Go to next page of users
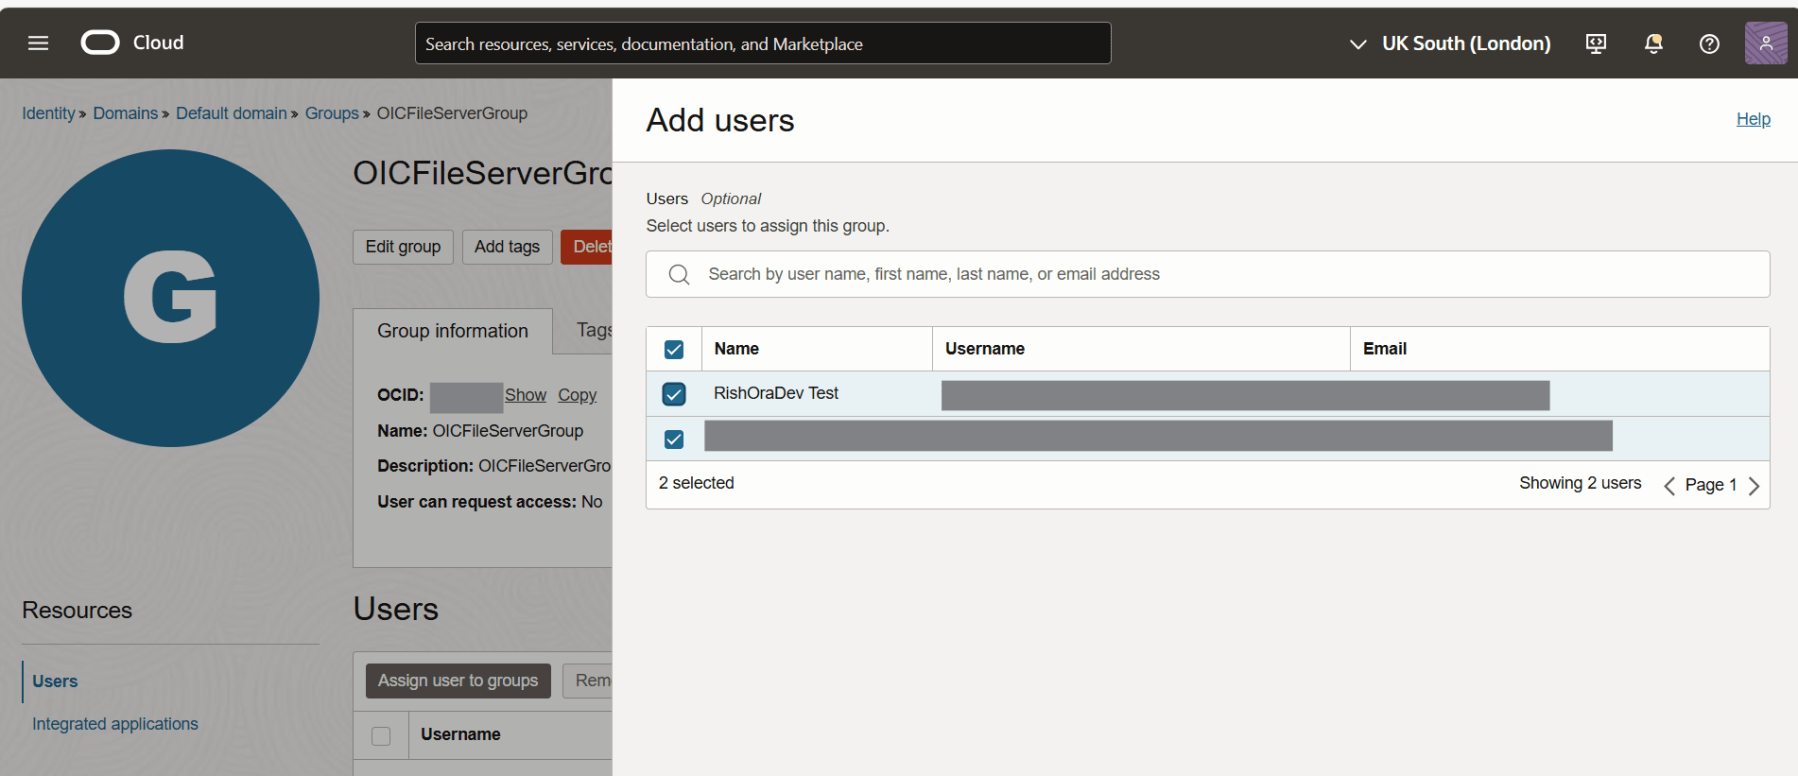This screenshot has height=776, width=1798. [1754, 486]
